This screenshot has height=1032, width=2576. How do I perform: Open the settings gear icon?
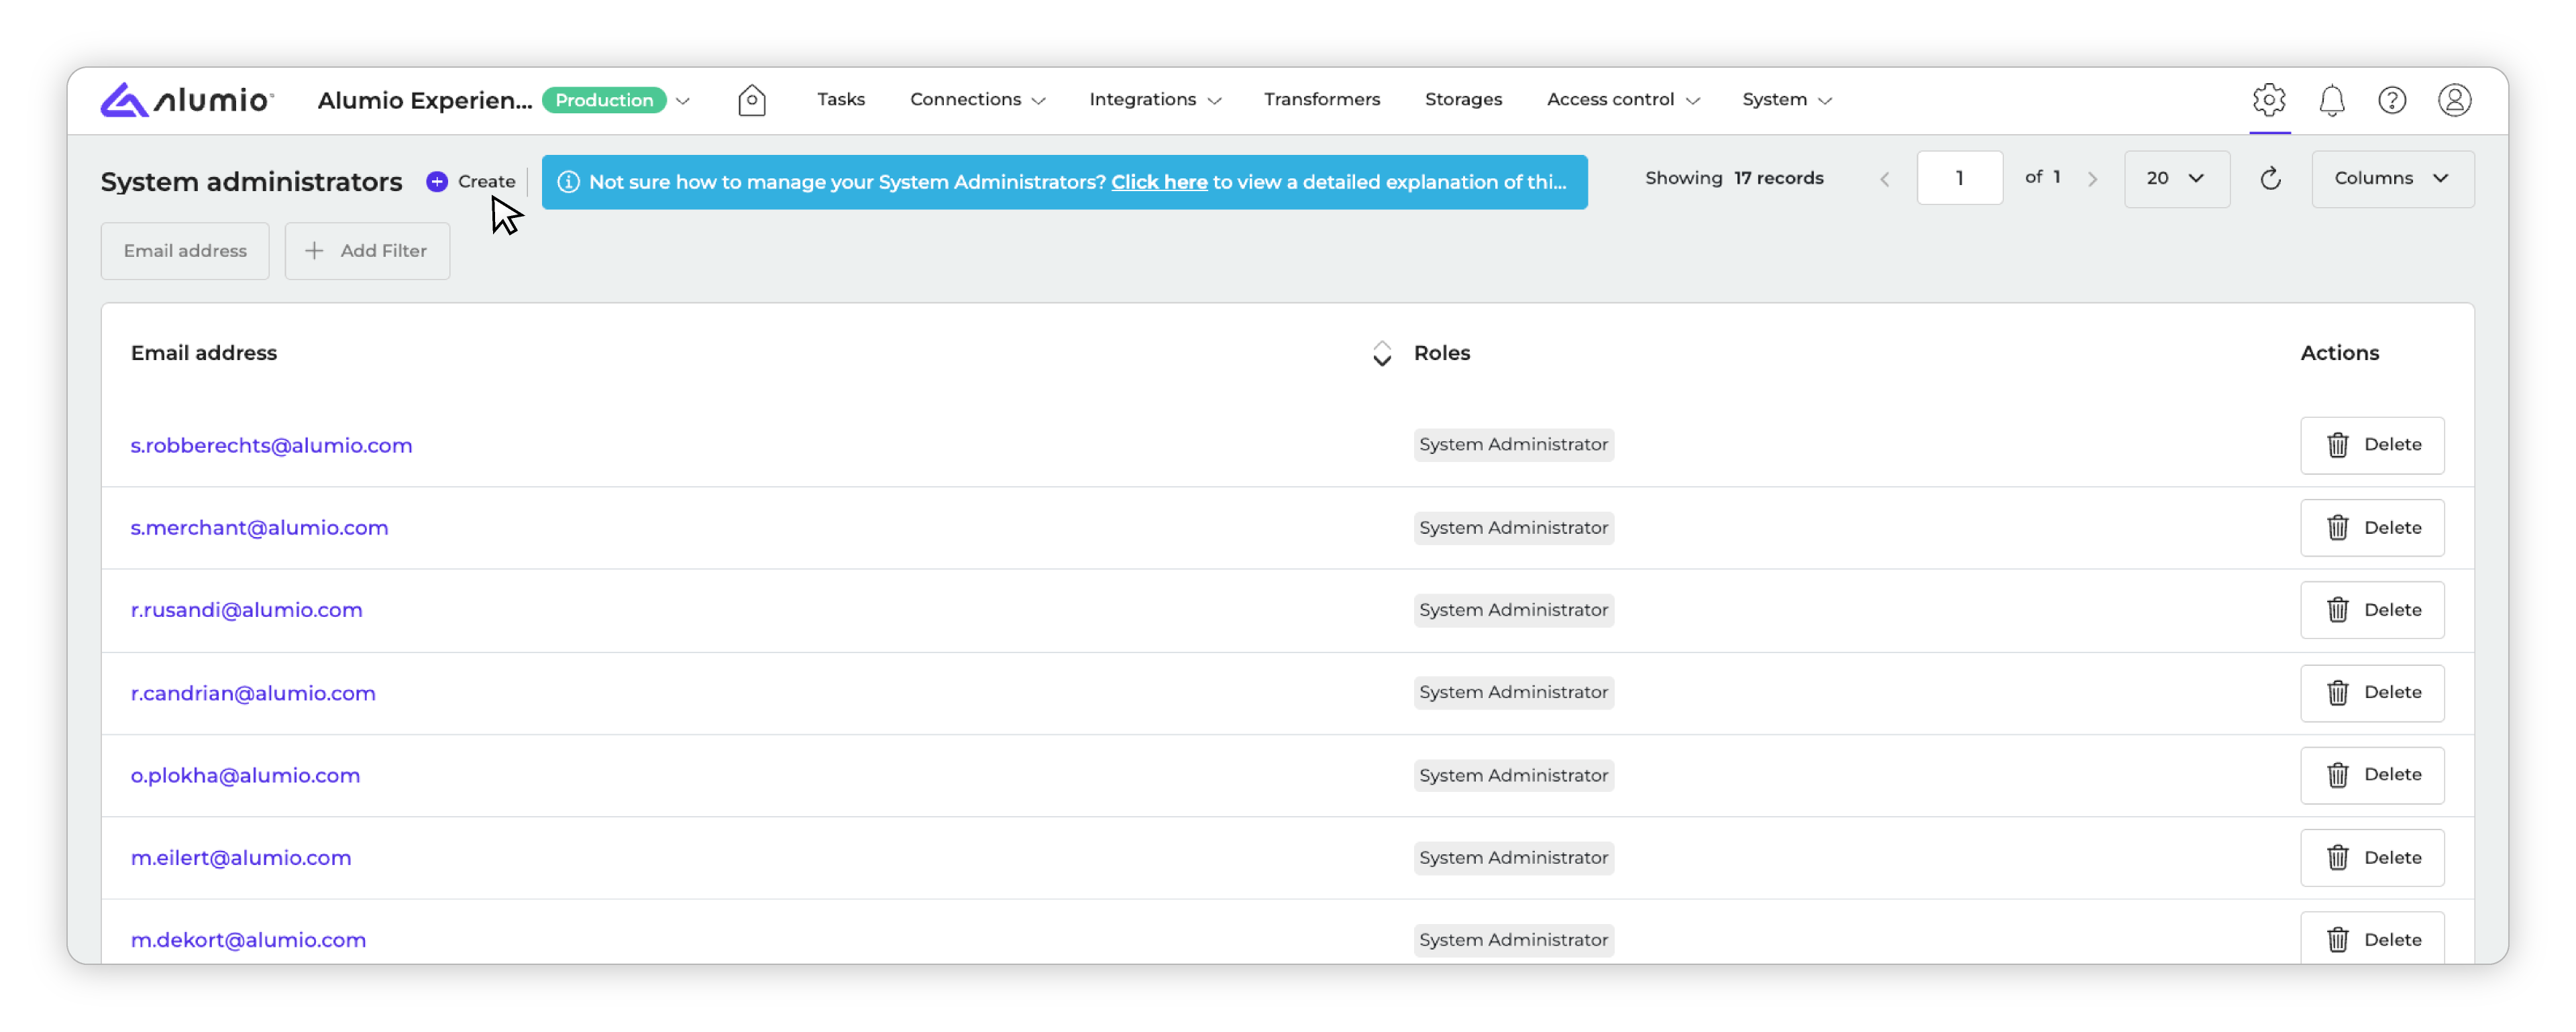2269,100
